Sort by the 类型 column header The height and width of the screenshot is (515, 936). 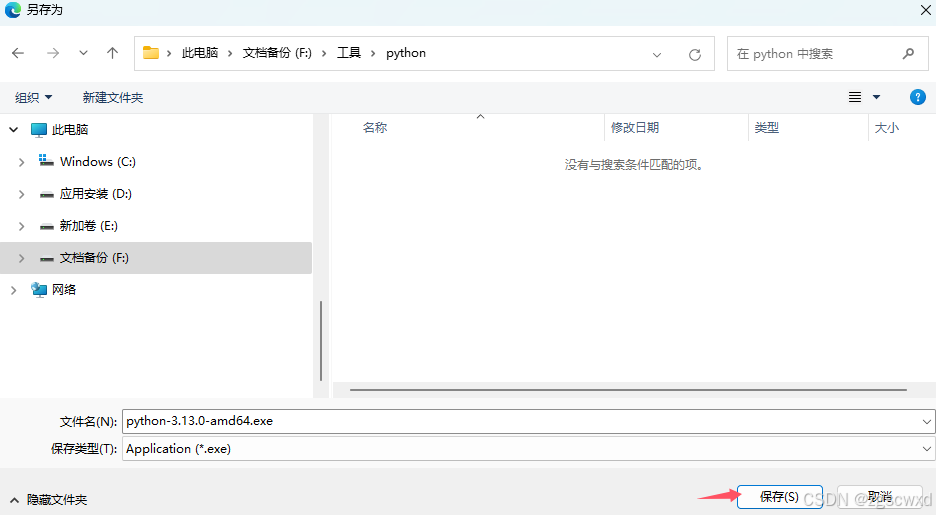point(766,128)
